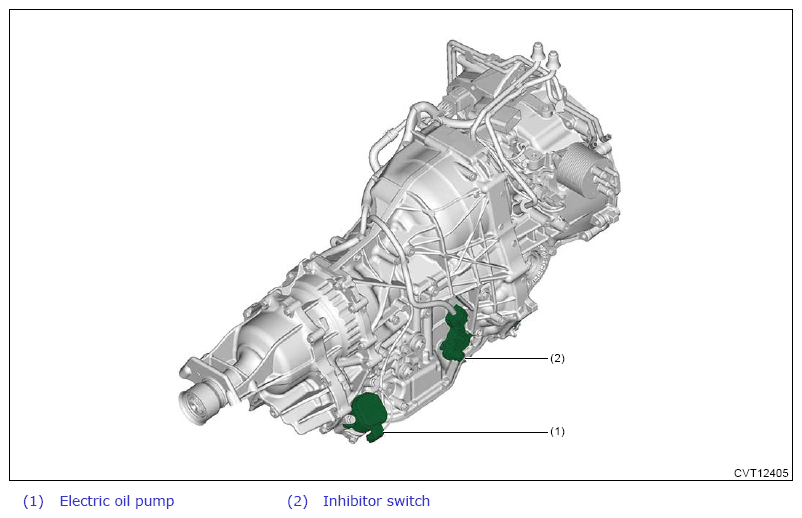The height and width of the screenshot is (518, 802).
Task: Click the leader line for callout (1)
Action: [470, 432]
